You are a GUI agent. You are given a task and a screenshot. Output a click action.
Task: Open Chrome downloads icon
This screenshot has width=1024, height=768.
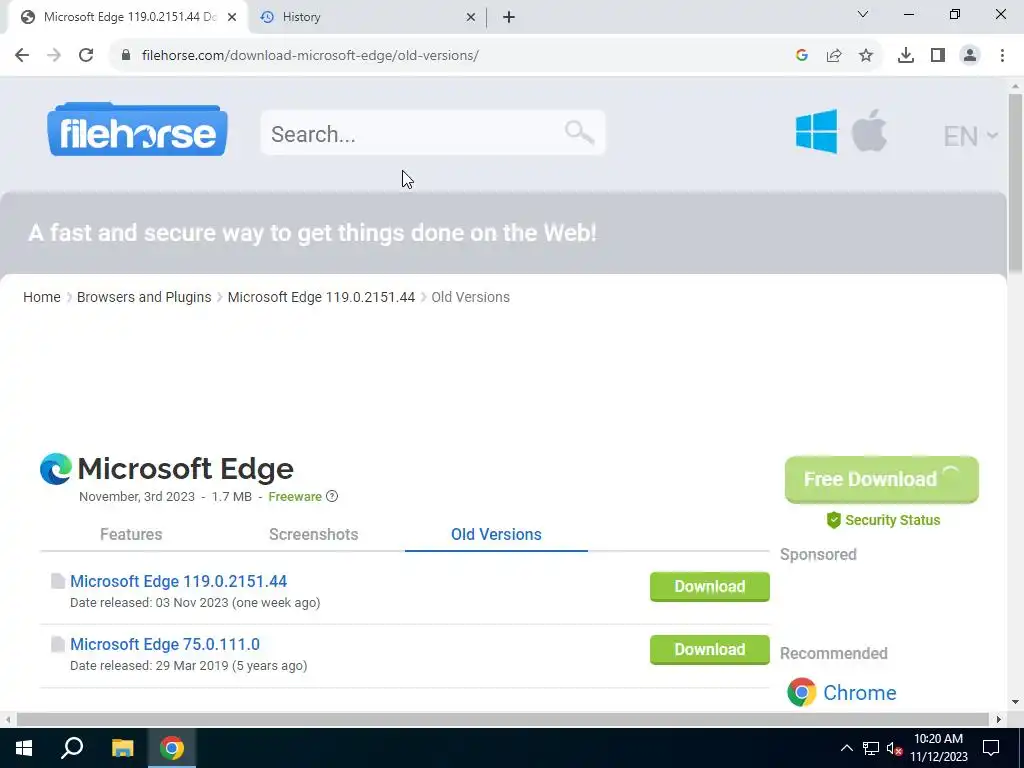(906, 55)
